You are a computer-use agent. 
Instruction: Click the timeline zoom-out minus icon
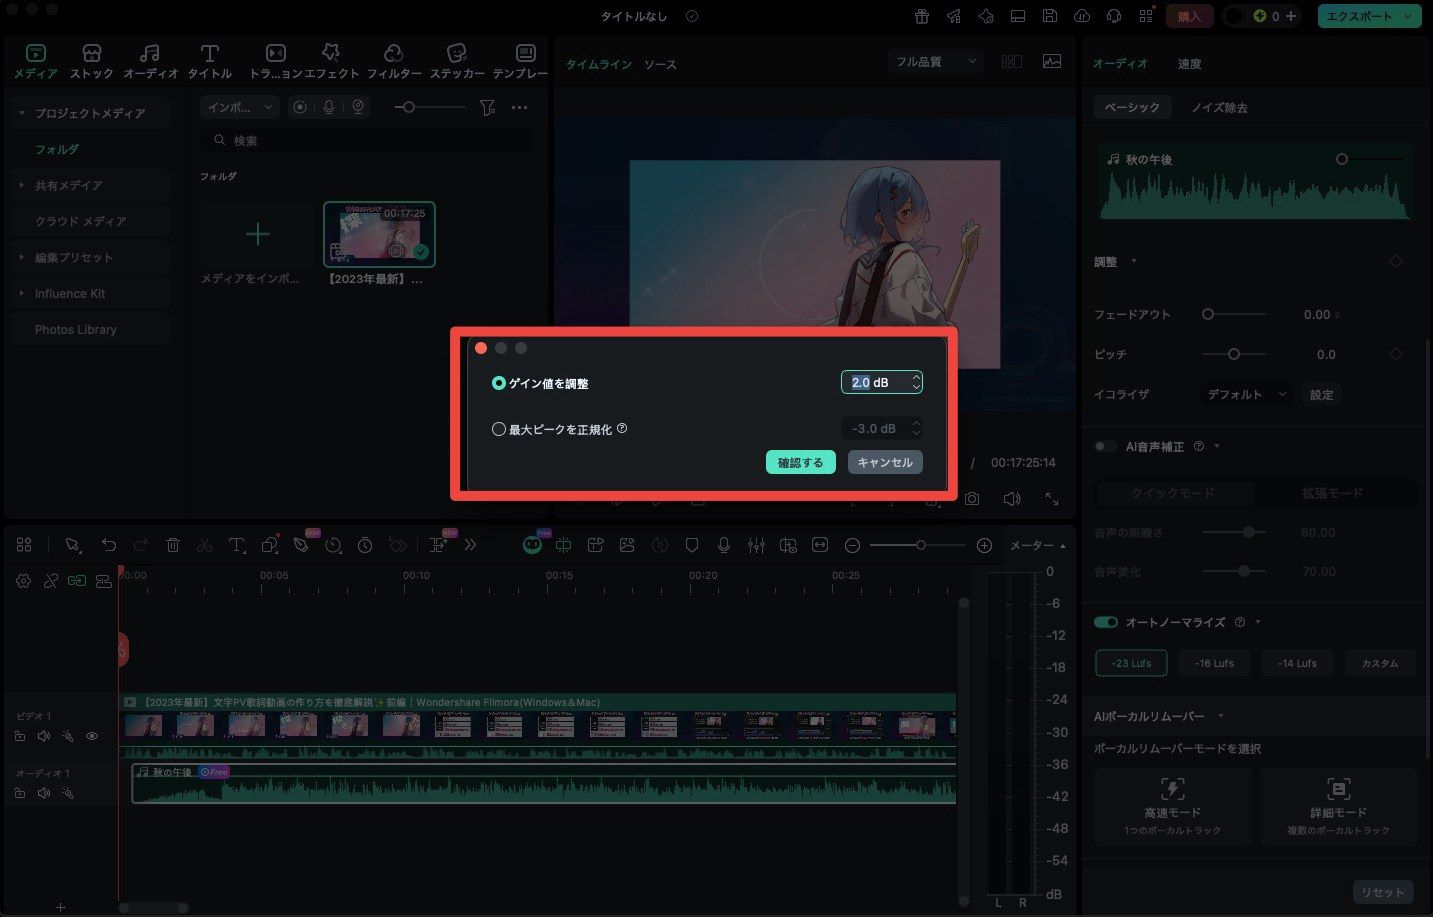[x=852, y=545]
